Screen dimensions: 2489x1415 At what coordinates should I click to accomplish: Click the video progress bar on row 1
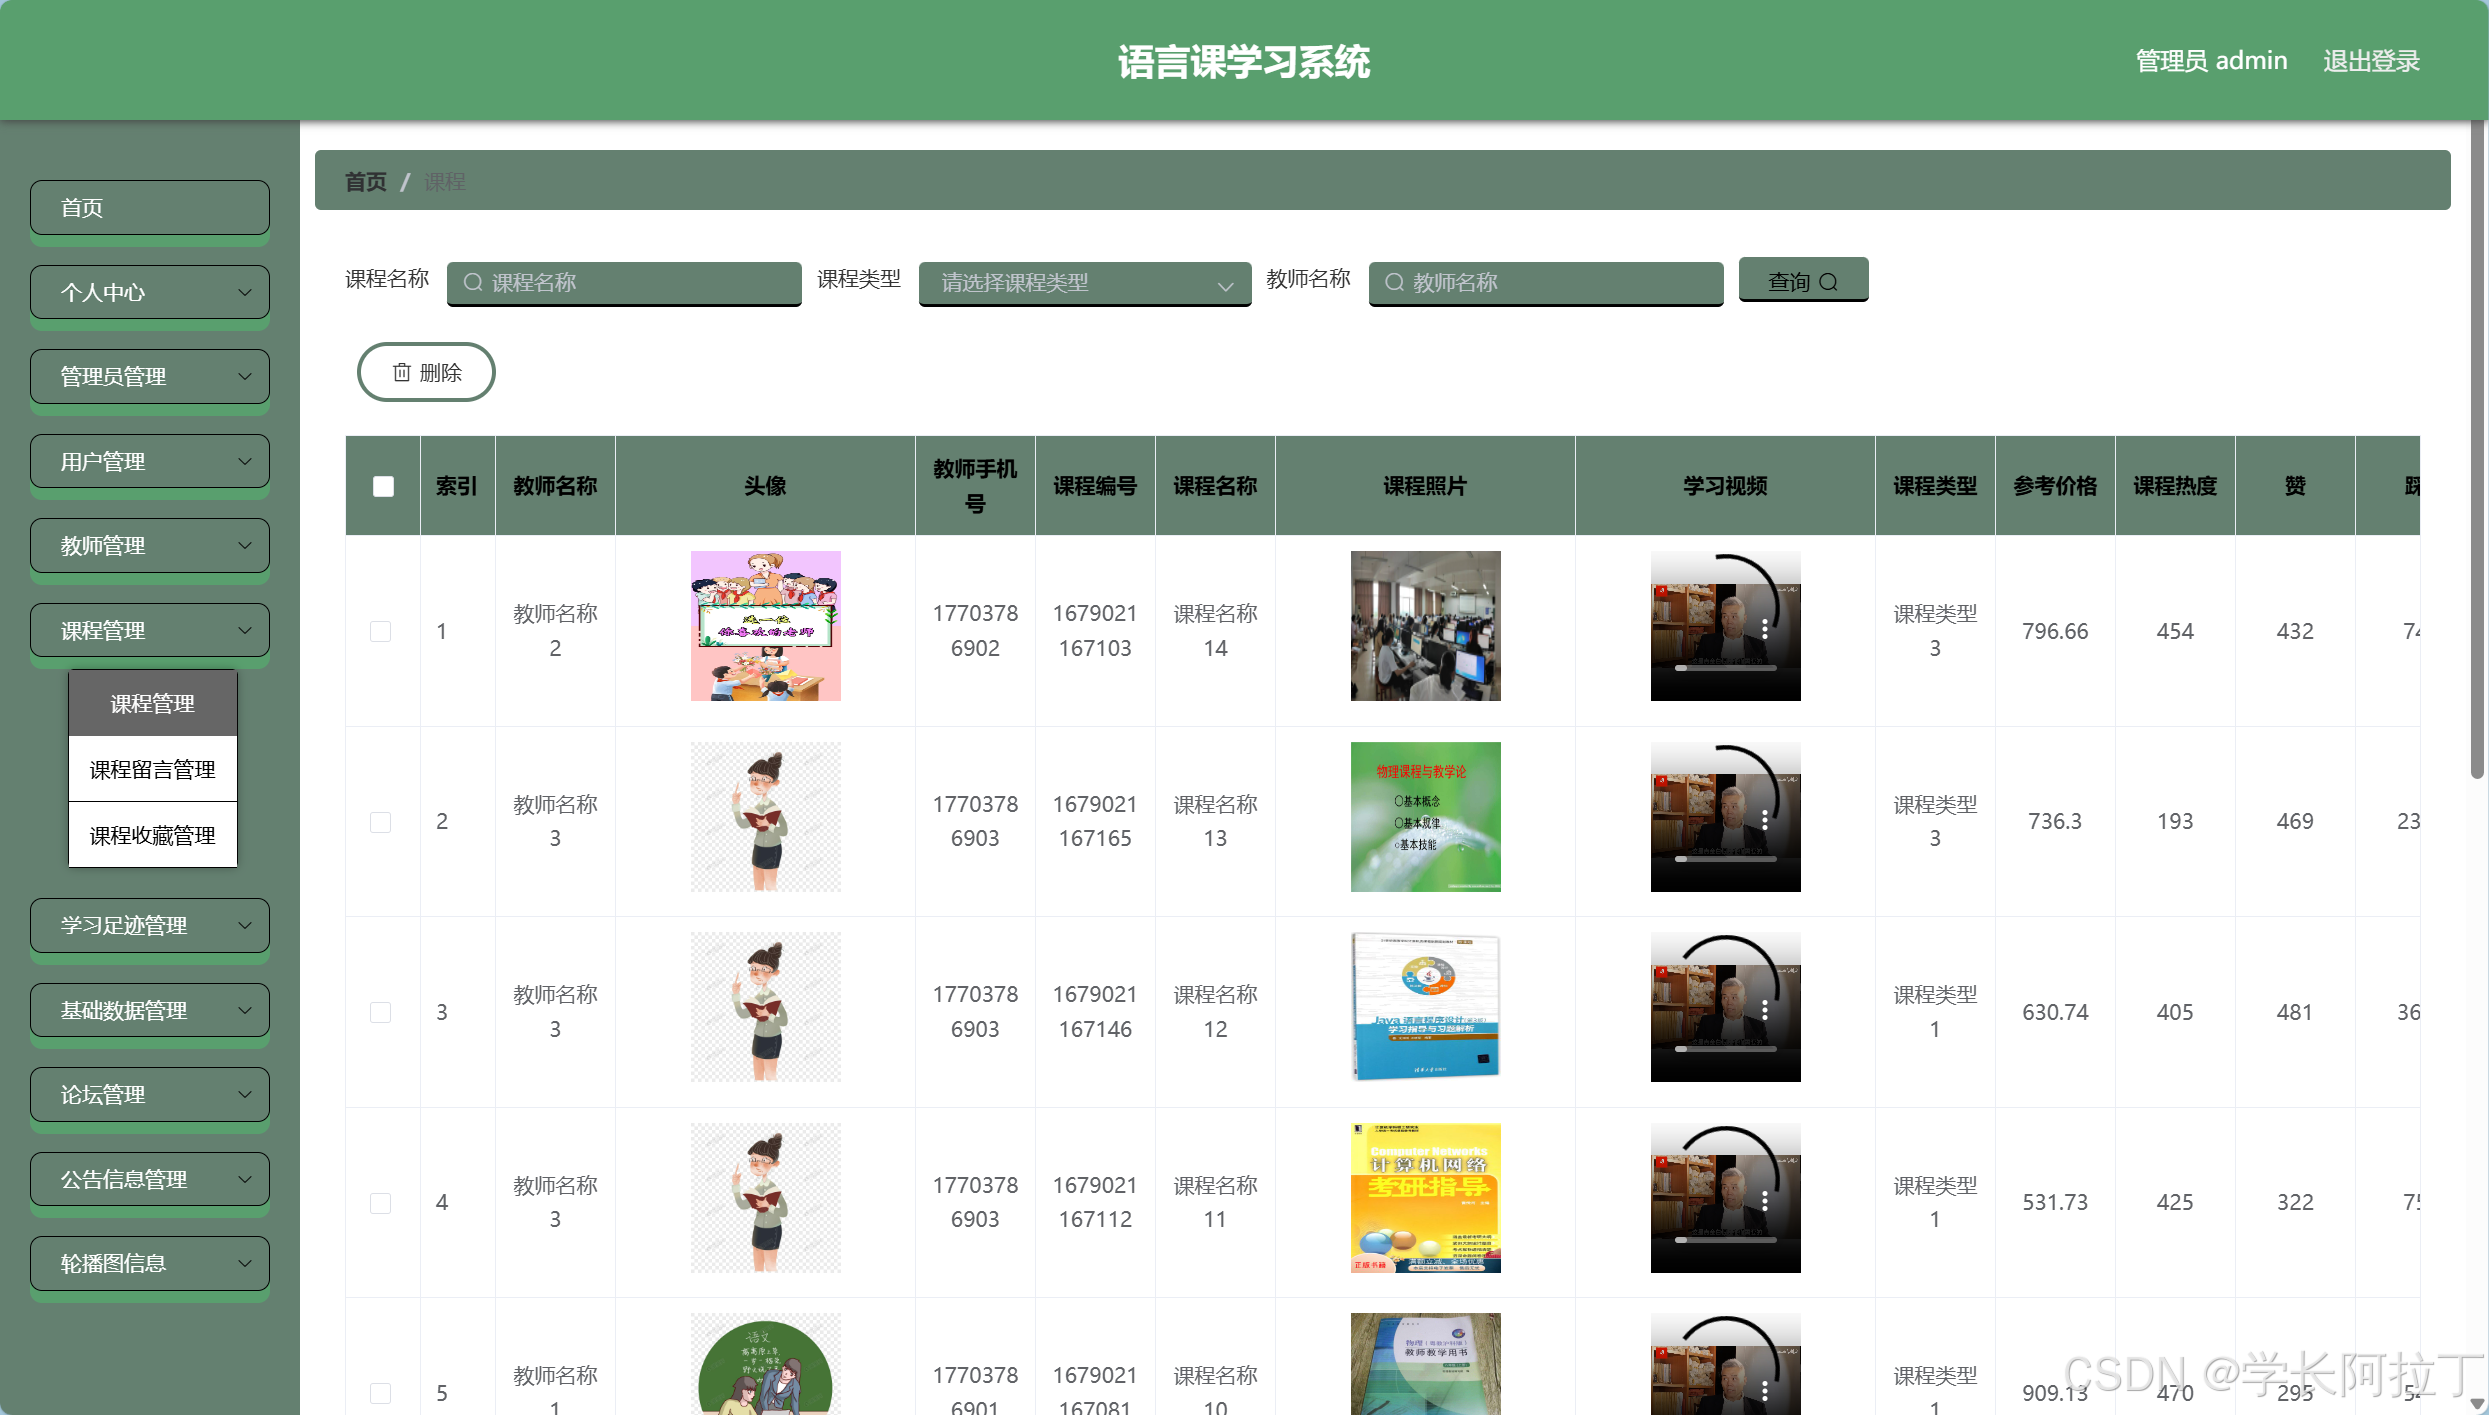(1725, 668)
